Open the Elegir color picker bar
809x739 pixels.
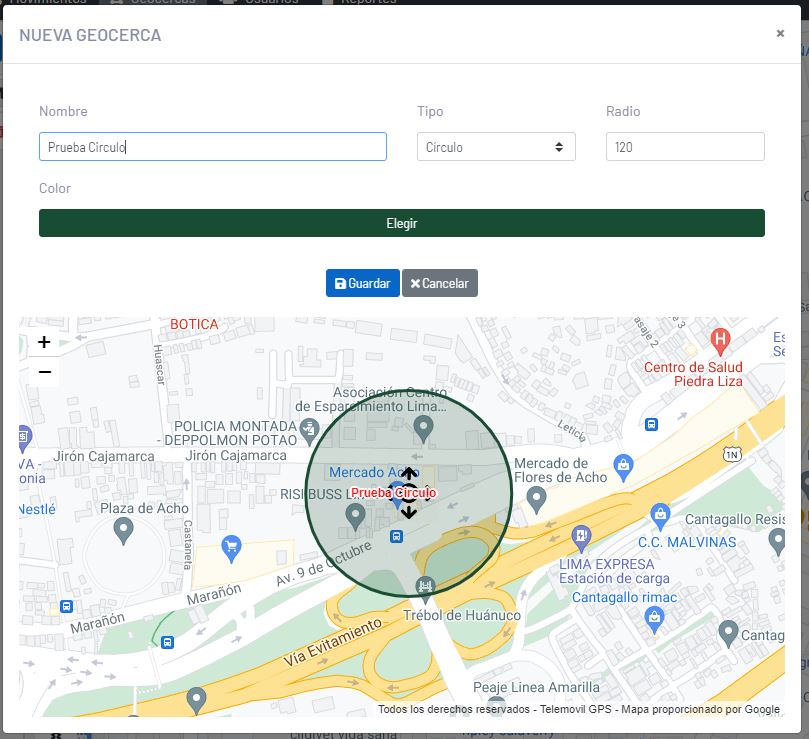[x=402, y=223]
